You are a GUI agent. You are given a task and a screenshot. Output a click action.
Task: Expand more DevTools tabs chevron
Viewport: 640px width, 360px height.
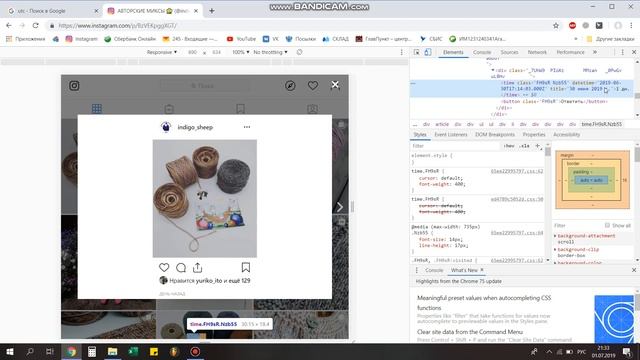tap(595, 52)
